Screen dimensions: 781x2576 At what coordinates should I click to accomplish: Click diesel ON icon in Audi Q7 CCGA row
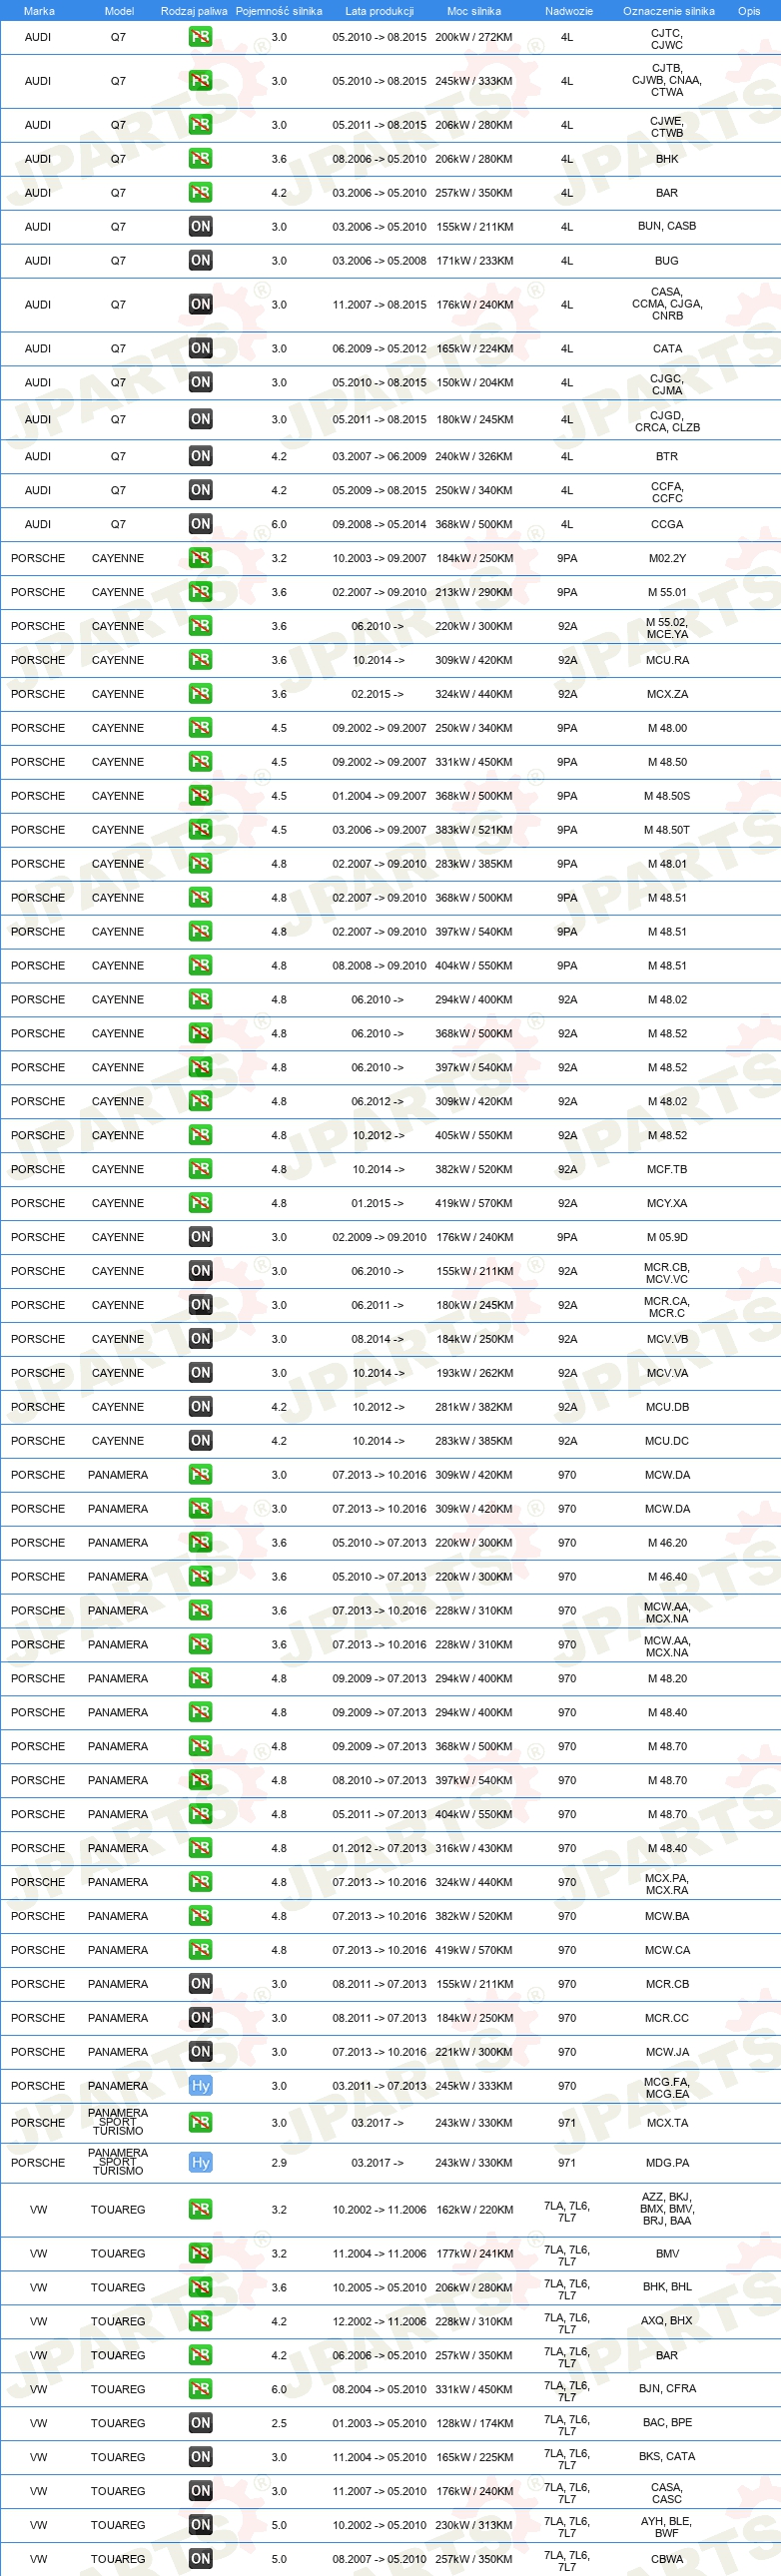tap(200, 524)
